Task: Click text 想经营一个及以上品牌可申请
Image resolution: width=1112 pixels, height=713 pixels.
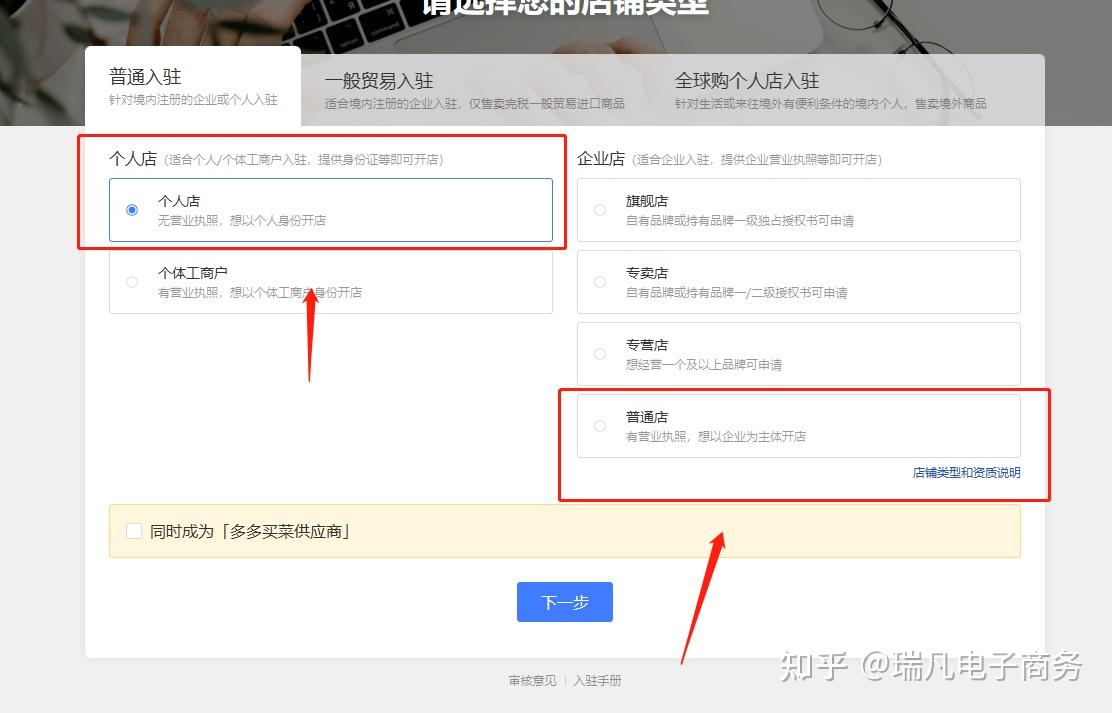Action: pos(704,365)
